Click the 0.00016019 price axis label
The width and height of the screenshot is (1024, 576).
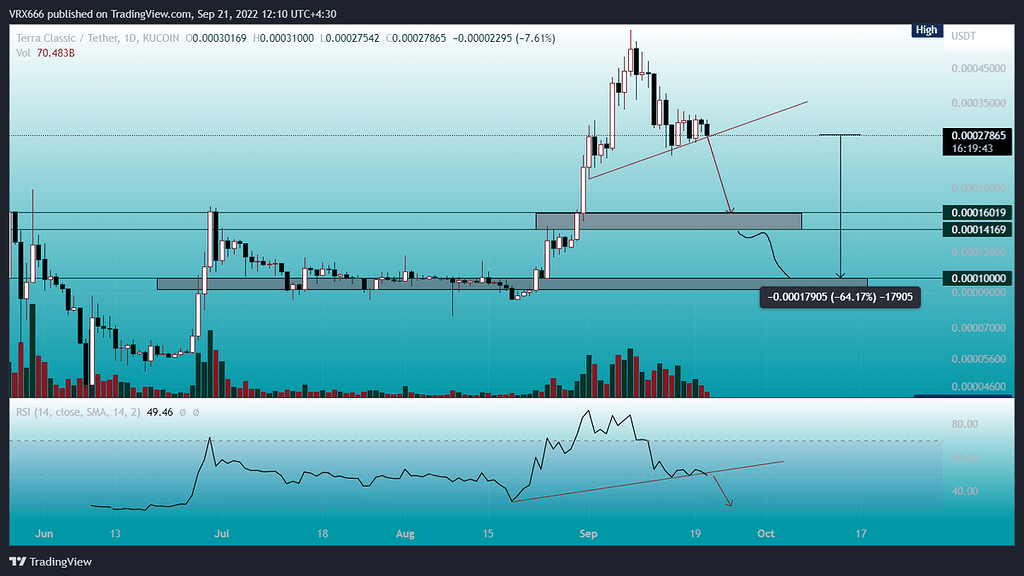point(981,212)
